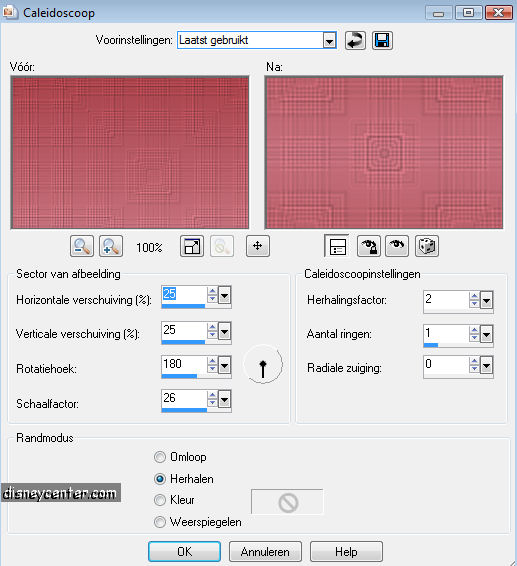Viewport: 517px width, 566px height.
Task: Click the Annuleren button
Action: pyautogui.click(x=265, y=552)
